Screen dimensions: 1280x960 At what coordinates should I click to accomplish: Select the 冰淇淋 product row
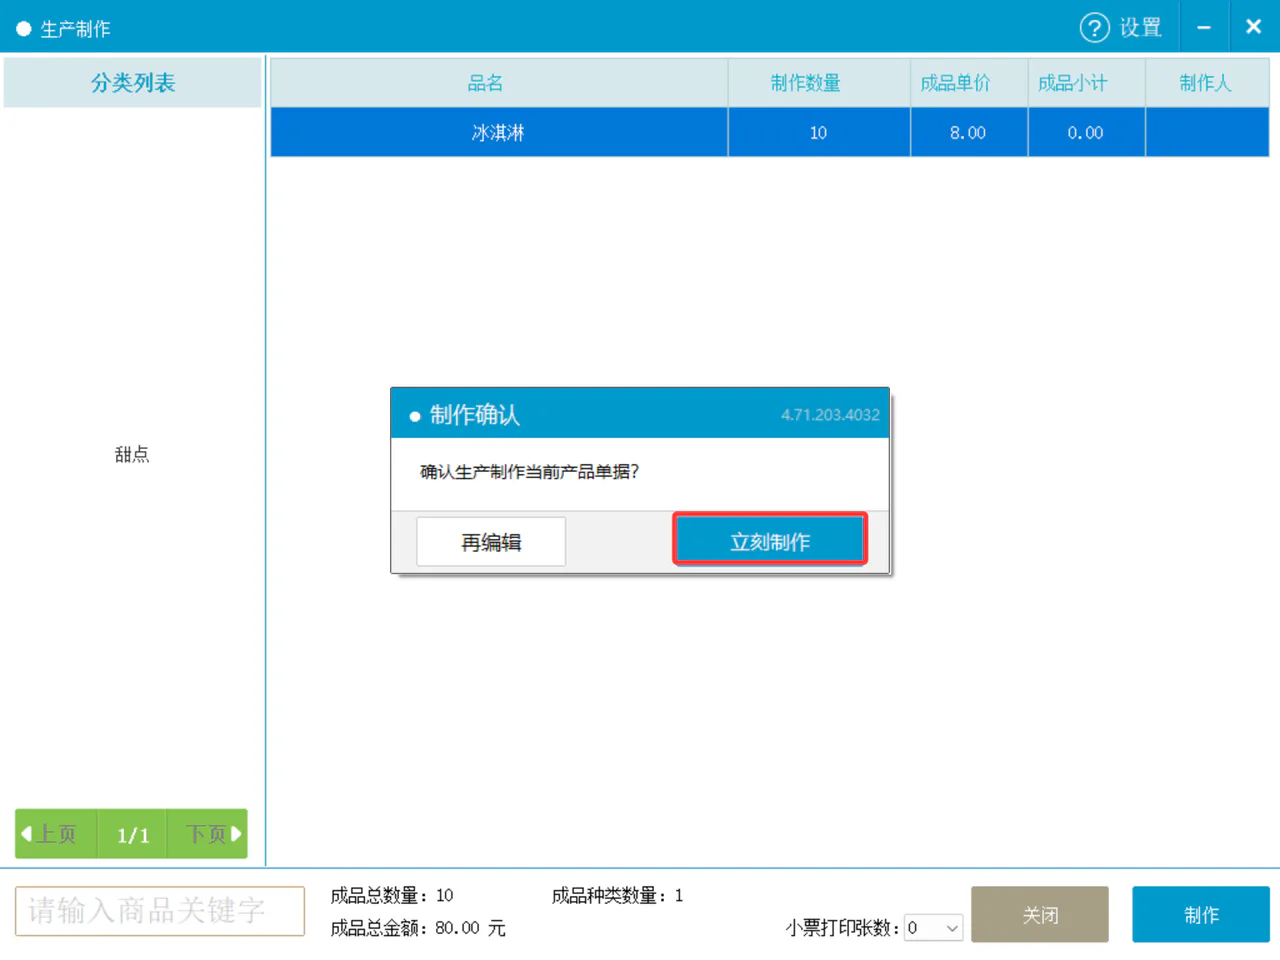(x=769, y=132)
